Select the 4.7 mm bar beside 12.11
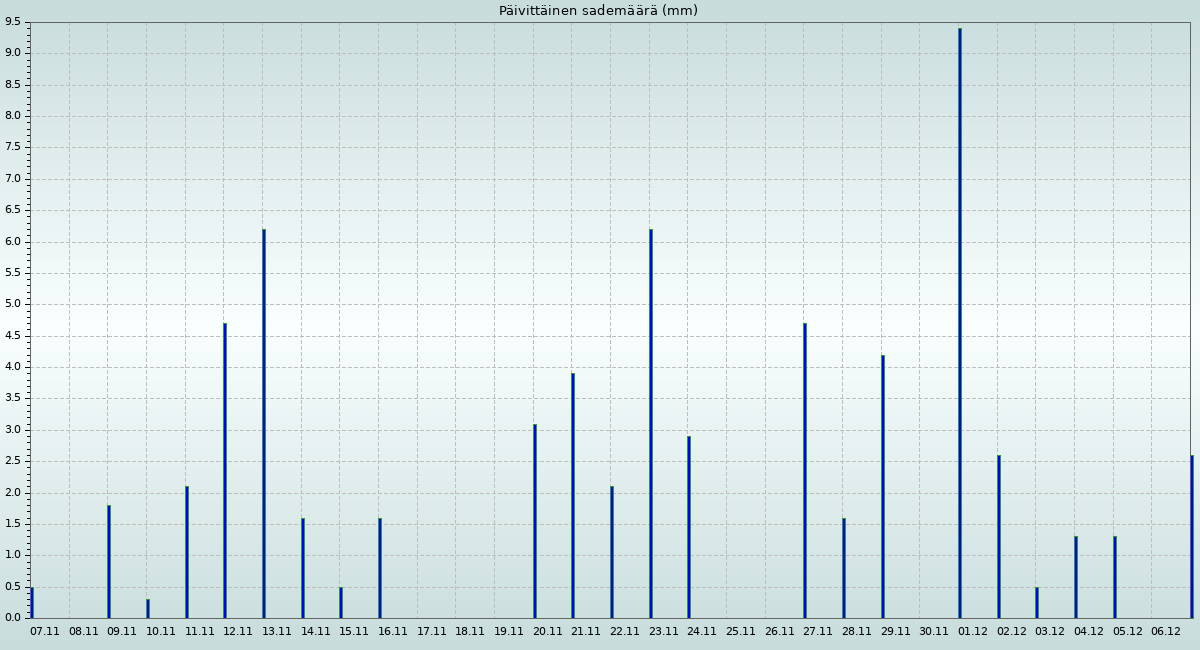Screen dimensions: 1200x650 click(225, 470)
